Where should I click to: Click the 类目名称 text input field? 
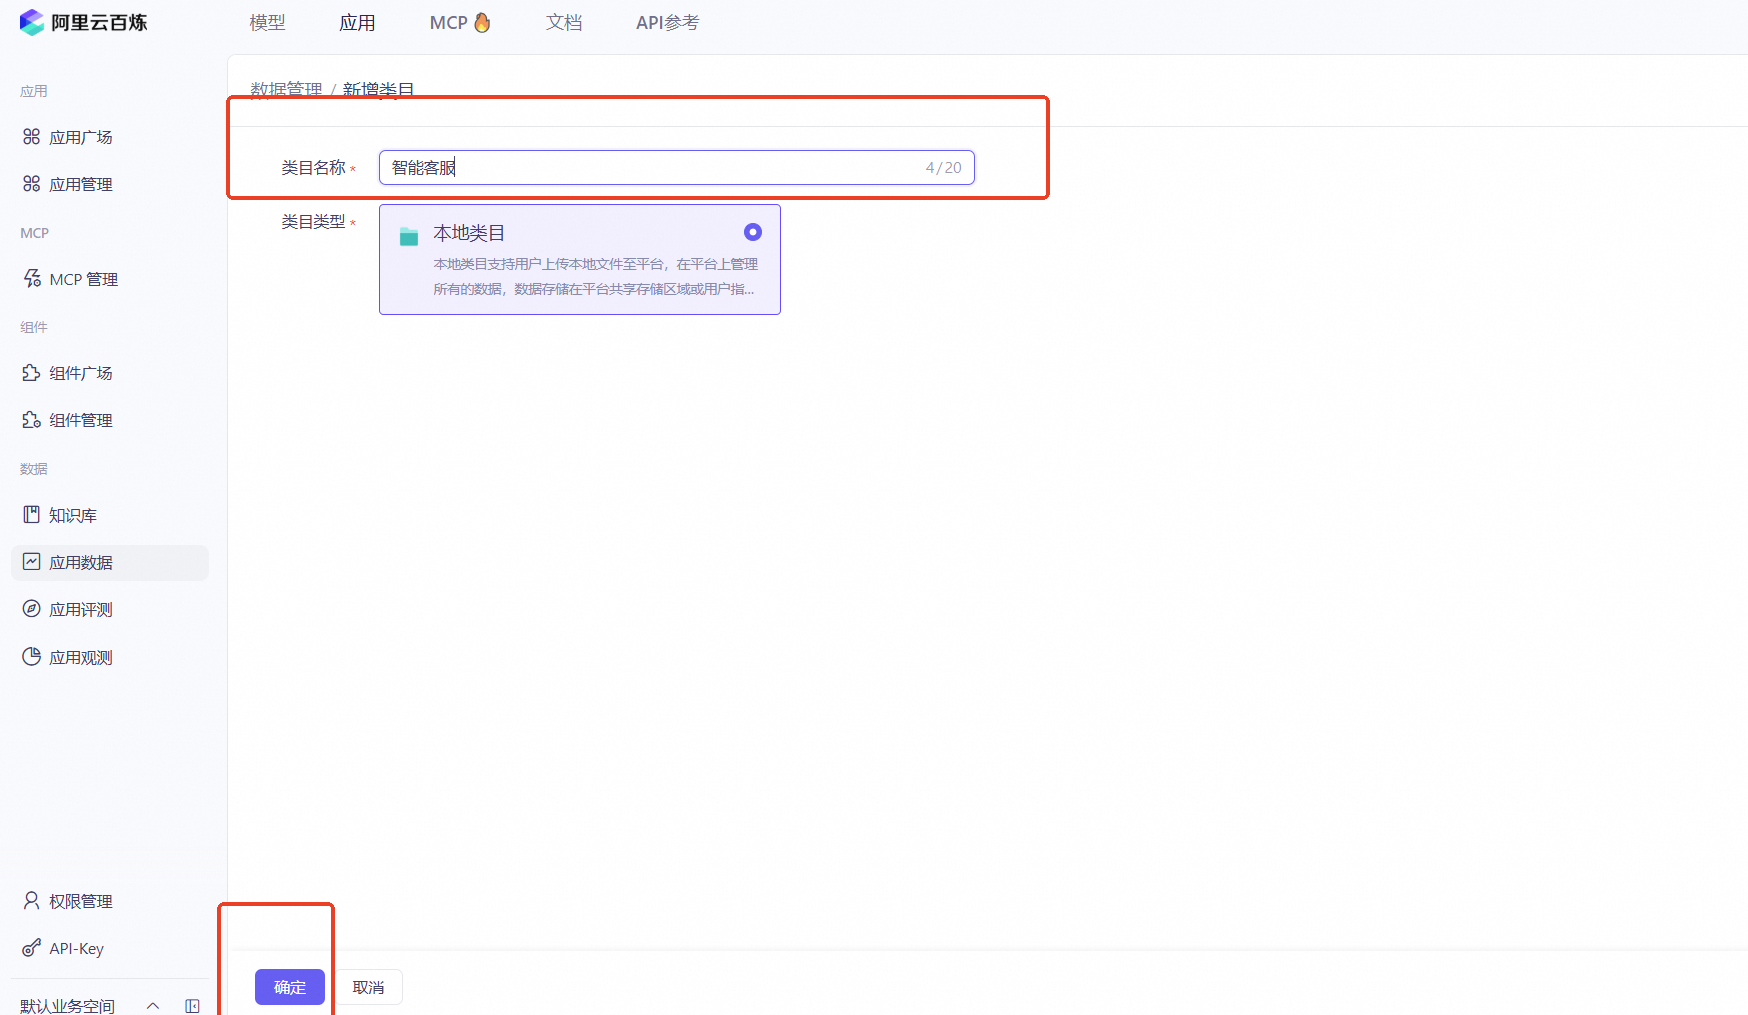point(677,167)
